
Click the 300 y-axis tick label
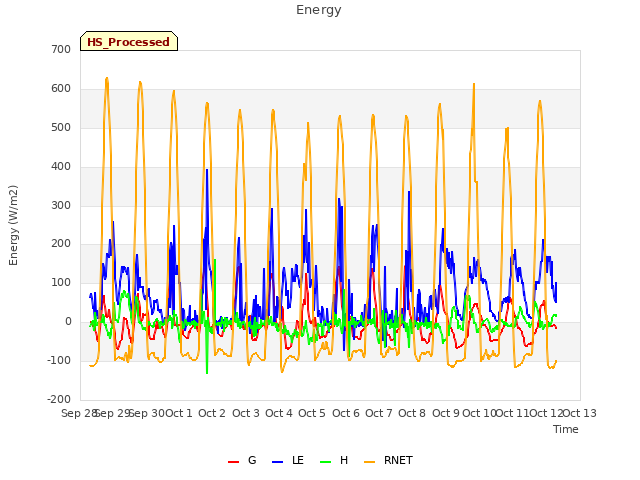pos(61,205)
